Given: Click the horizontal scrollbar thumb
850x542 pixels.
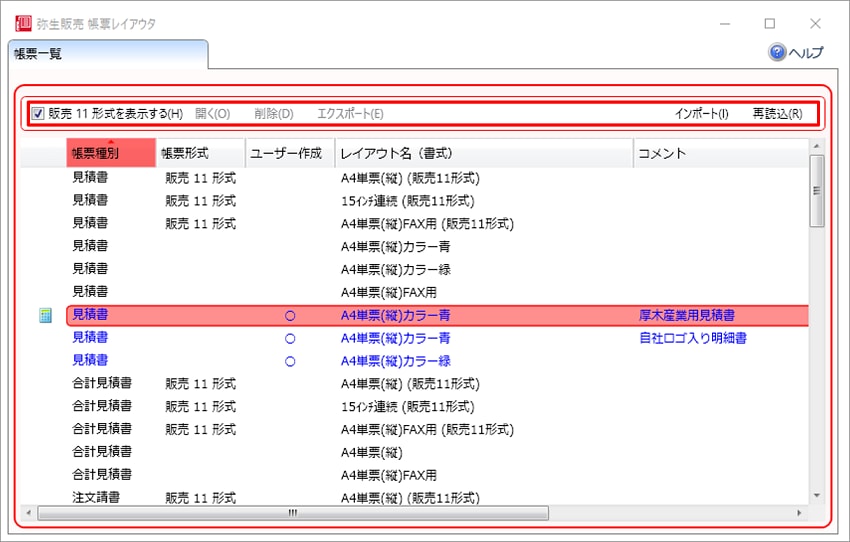Looking at the screenshot, I should coord(292,513).
